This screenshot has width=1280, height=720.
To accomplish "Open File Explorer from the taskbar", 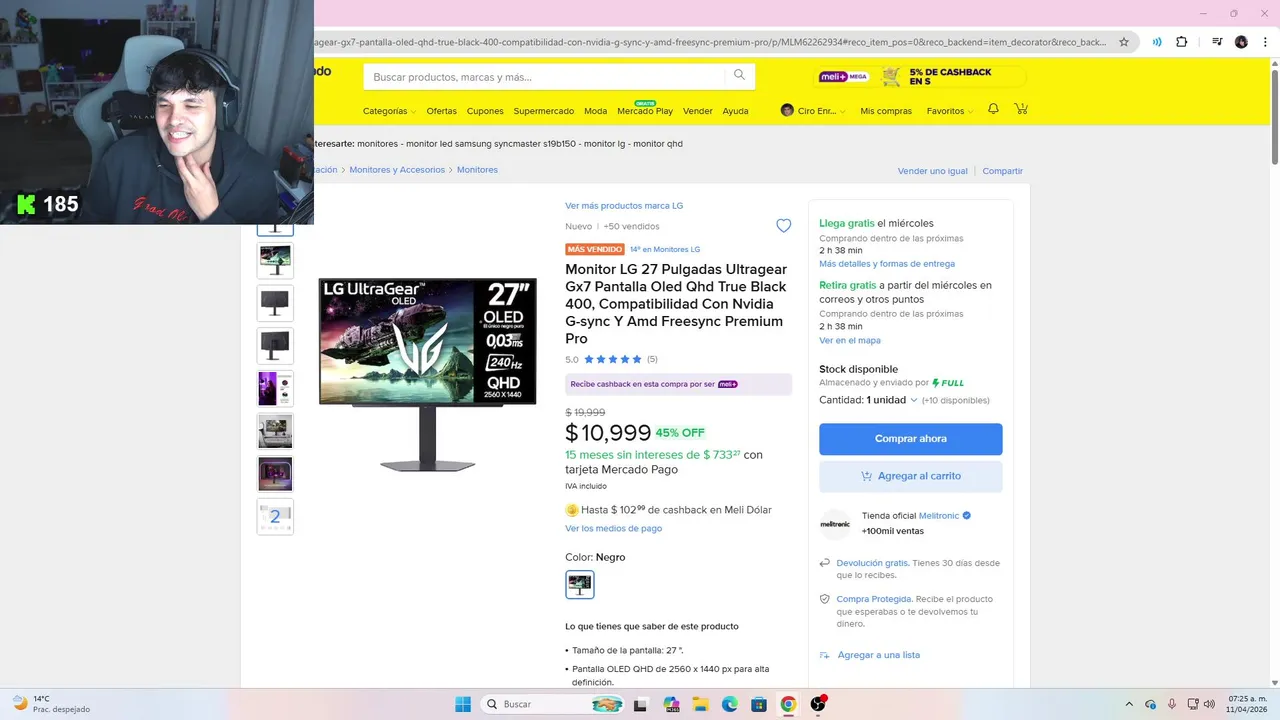I will click(701, 704).
